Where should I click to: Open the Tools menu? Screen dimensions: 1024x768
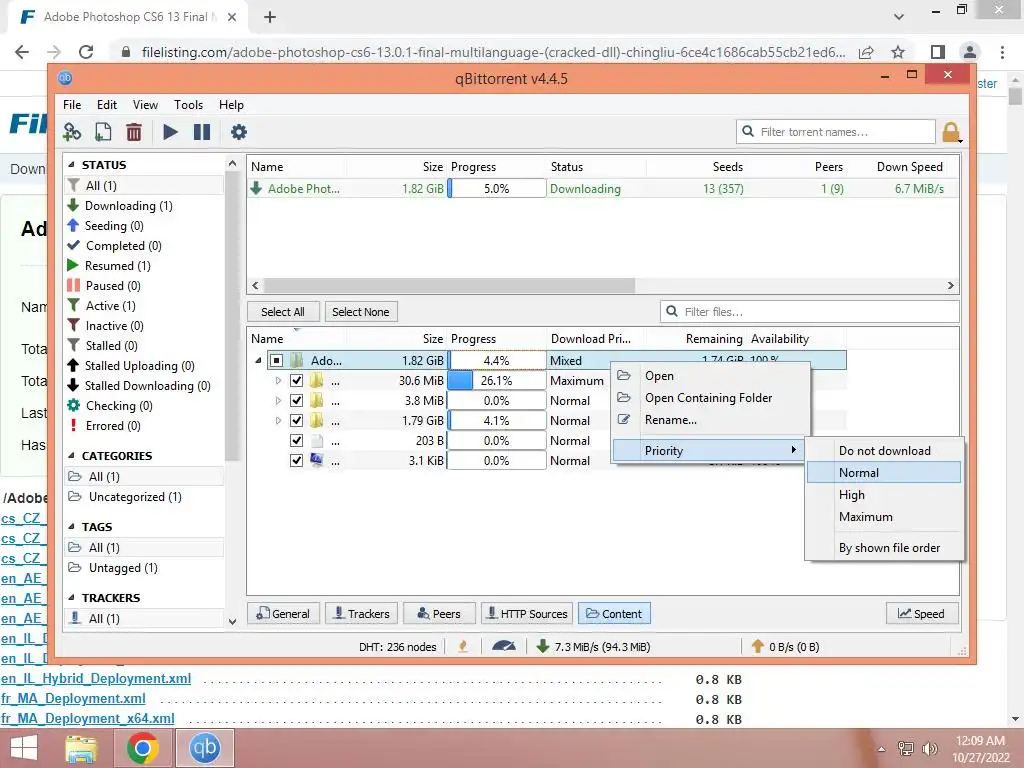tap(188, 104)
